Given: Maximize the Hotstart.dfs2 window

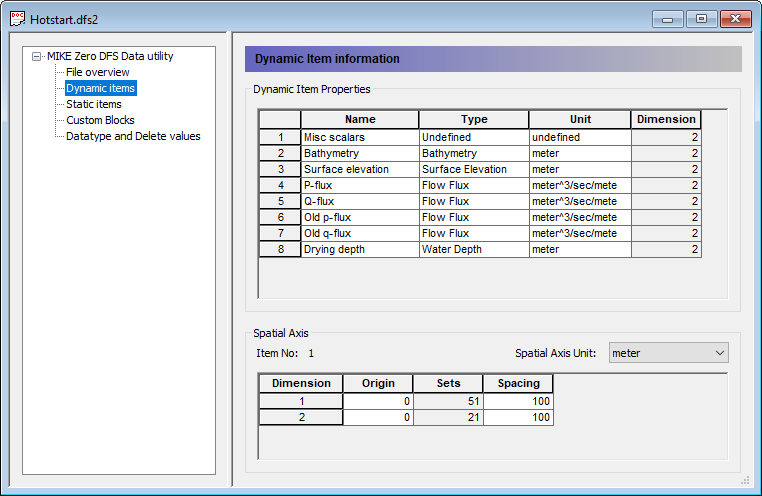Looking at the screenshot, I should 701,19.
